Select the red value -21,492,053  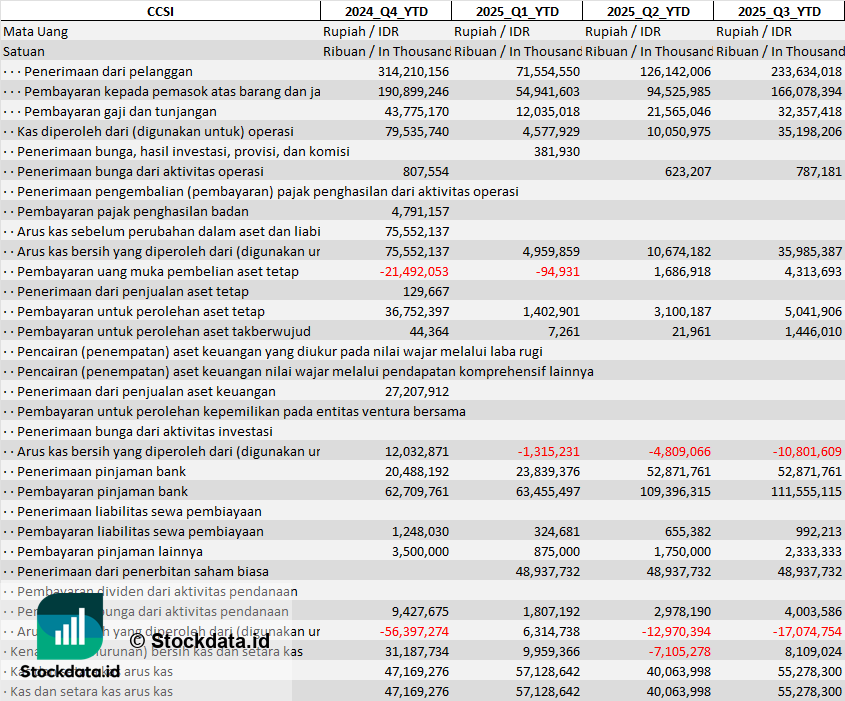(x=414, y=271)
